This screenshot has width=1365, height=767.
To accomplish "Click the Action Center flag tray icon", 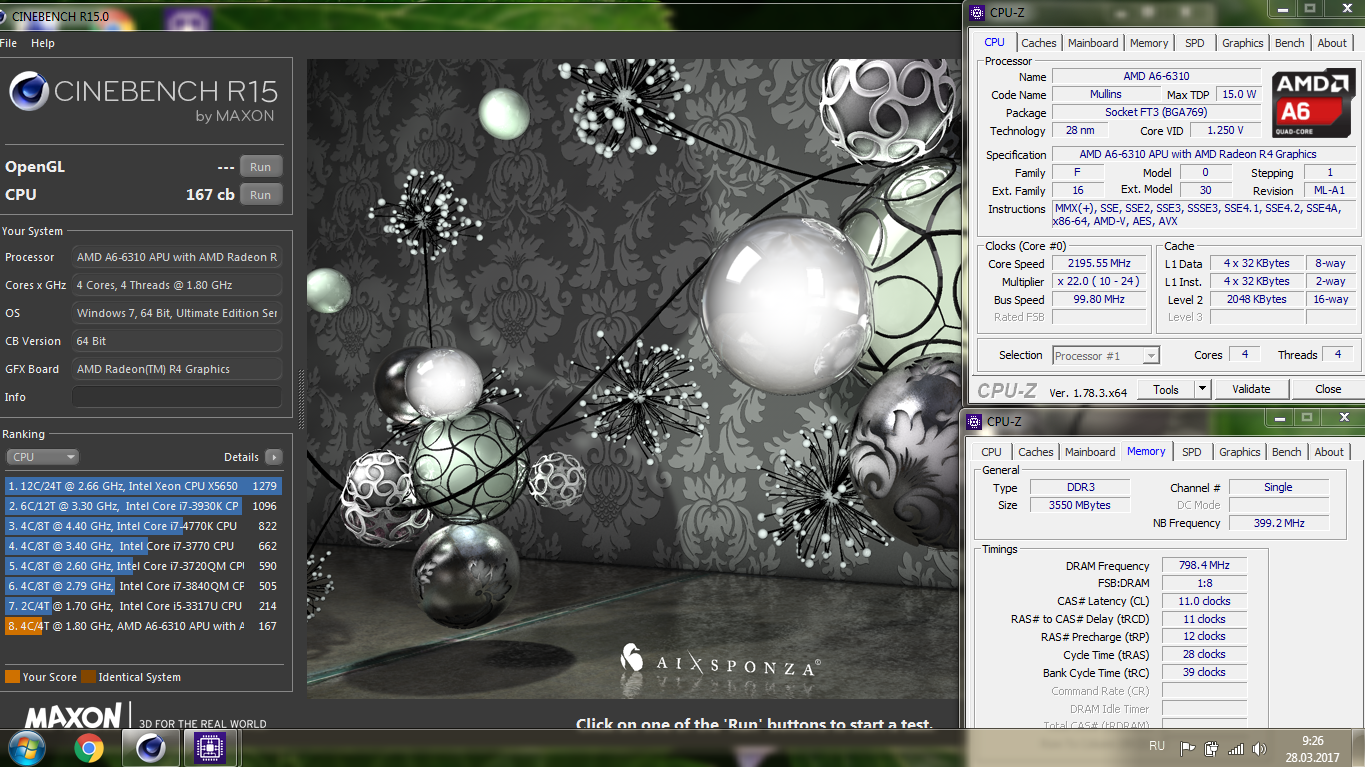I will [1188, 748].
